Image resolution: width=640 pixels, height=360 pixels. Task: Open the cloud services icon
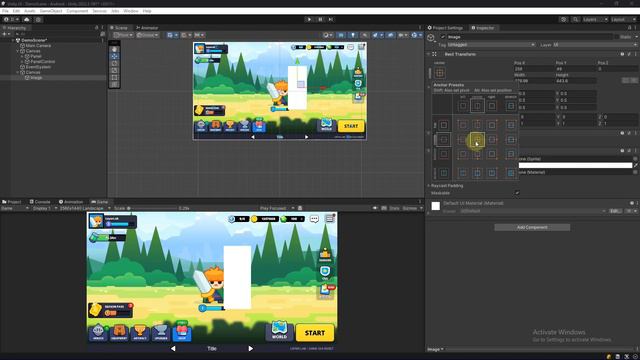[27, 19]
